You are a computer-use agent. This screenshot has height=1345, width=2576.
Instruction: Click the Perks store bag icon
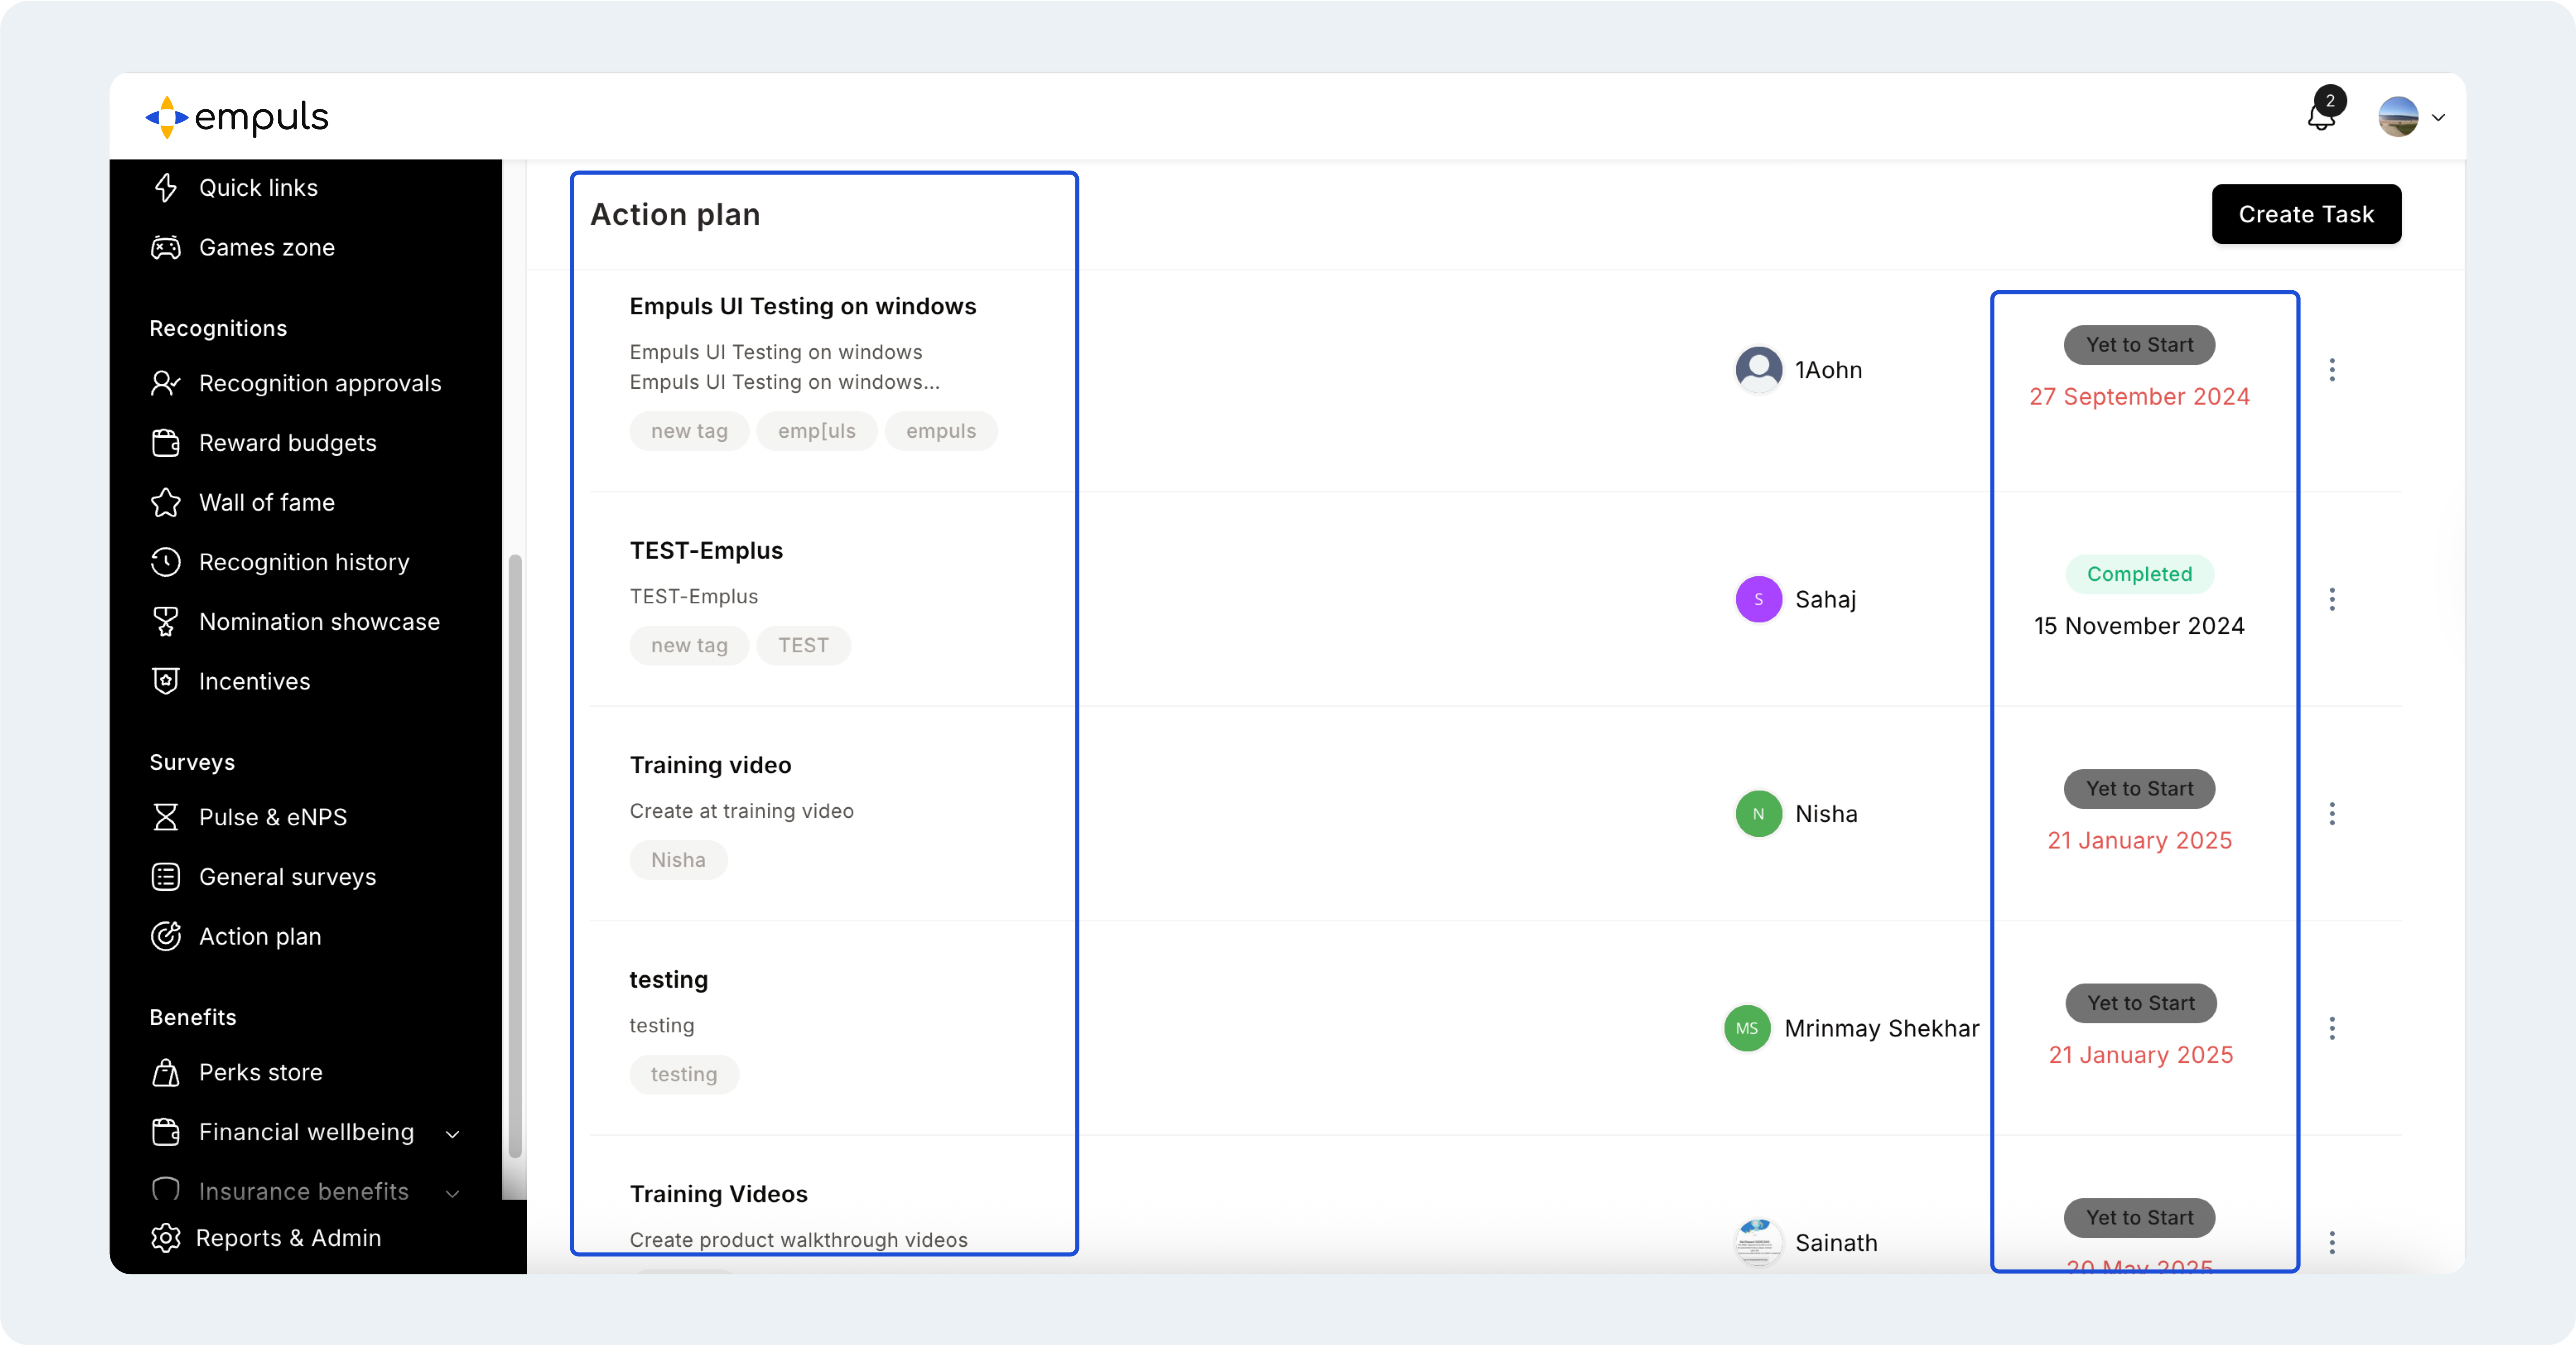pyautogui.click(x=166, y=1072)
